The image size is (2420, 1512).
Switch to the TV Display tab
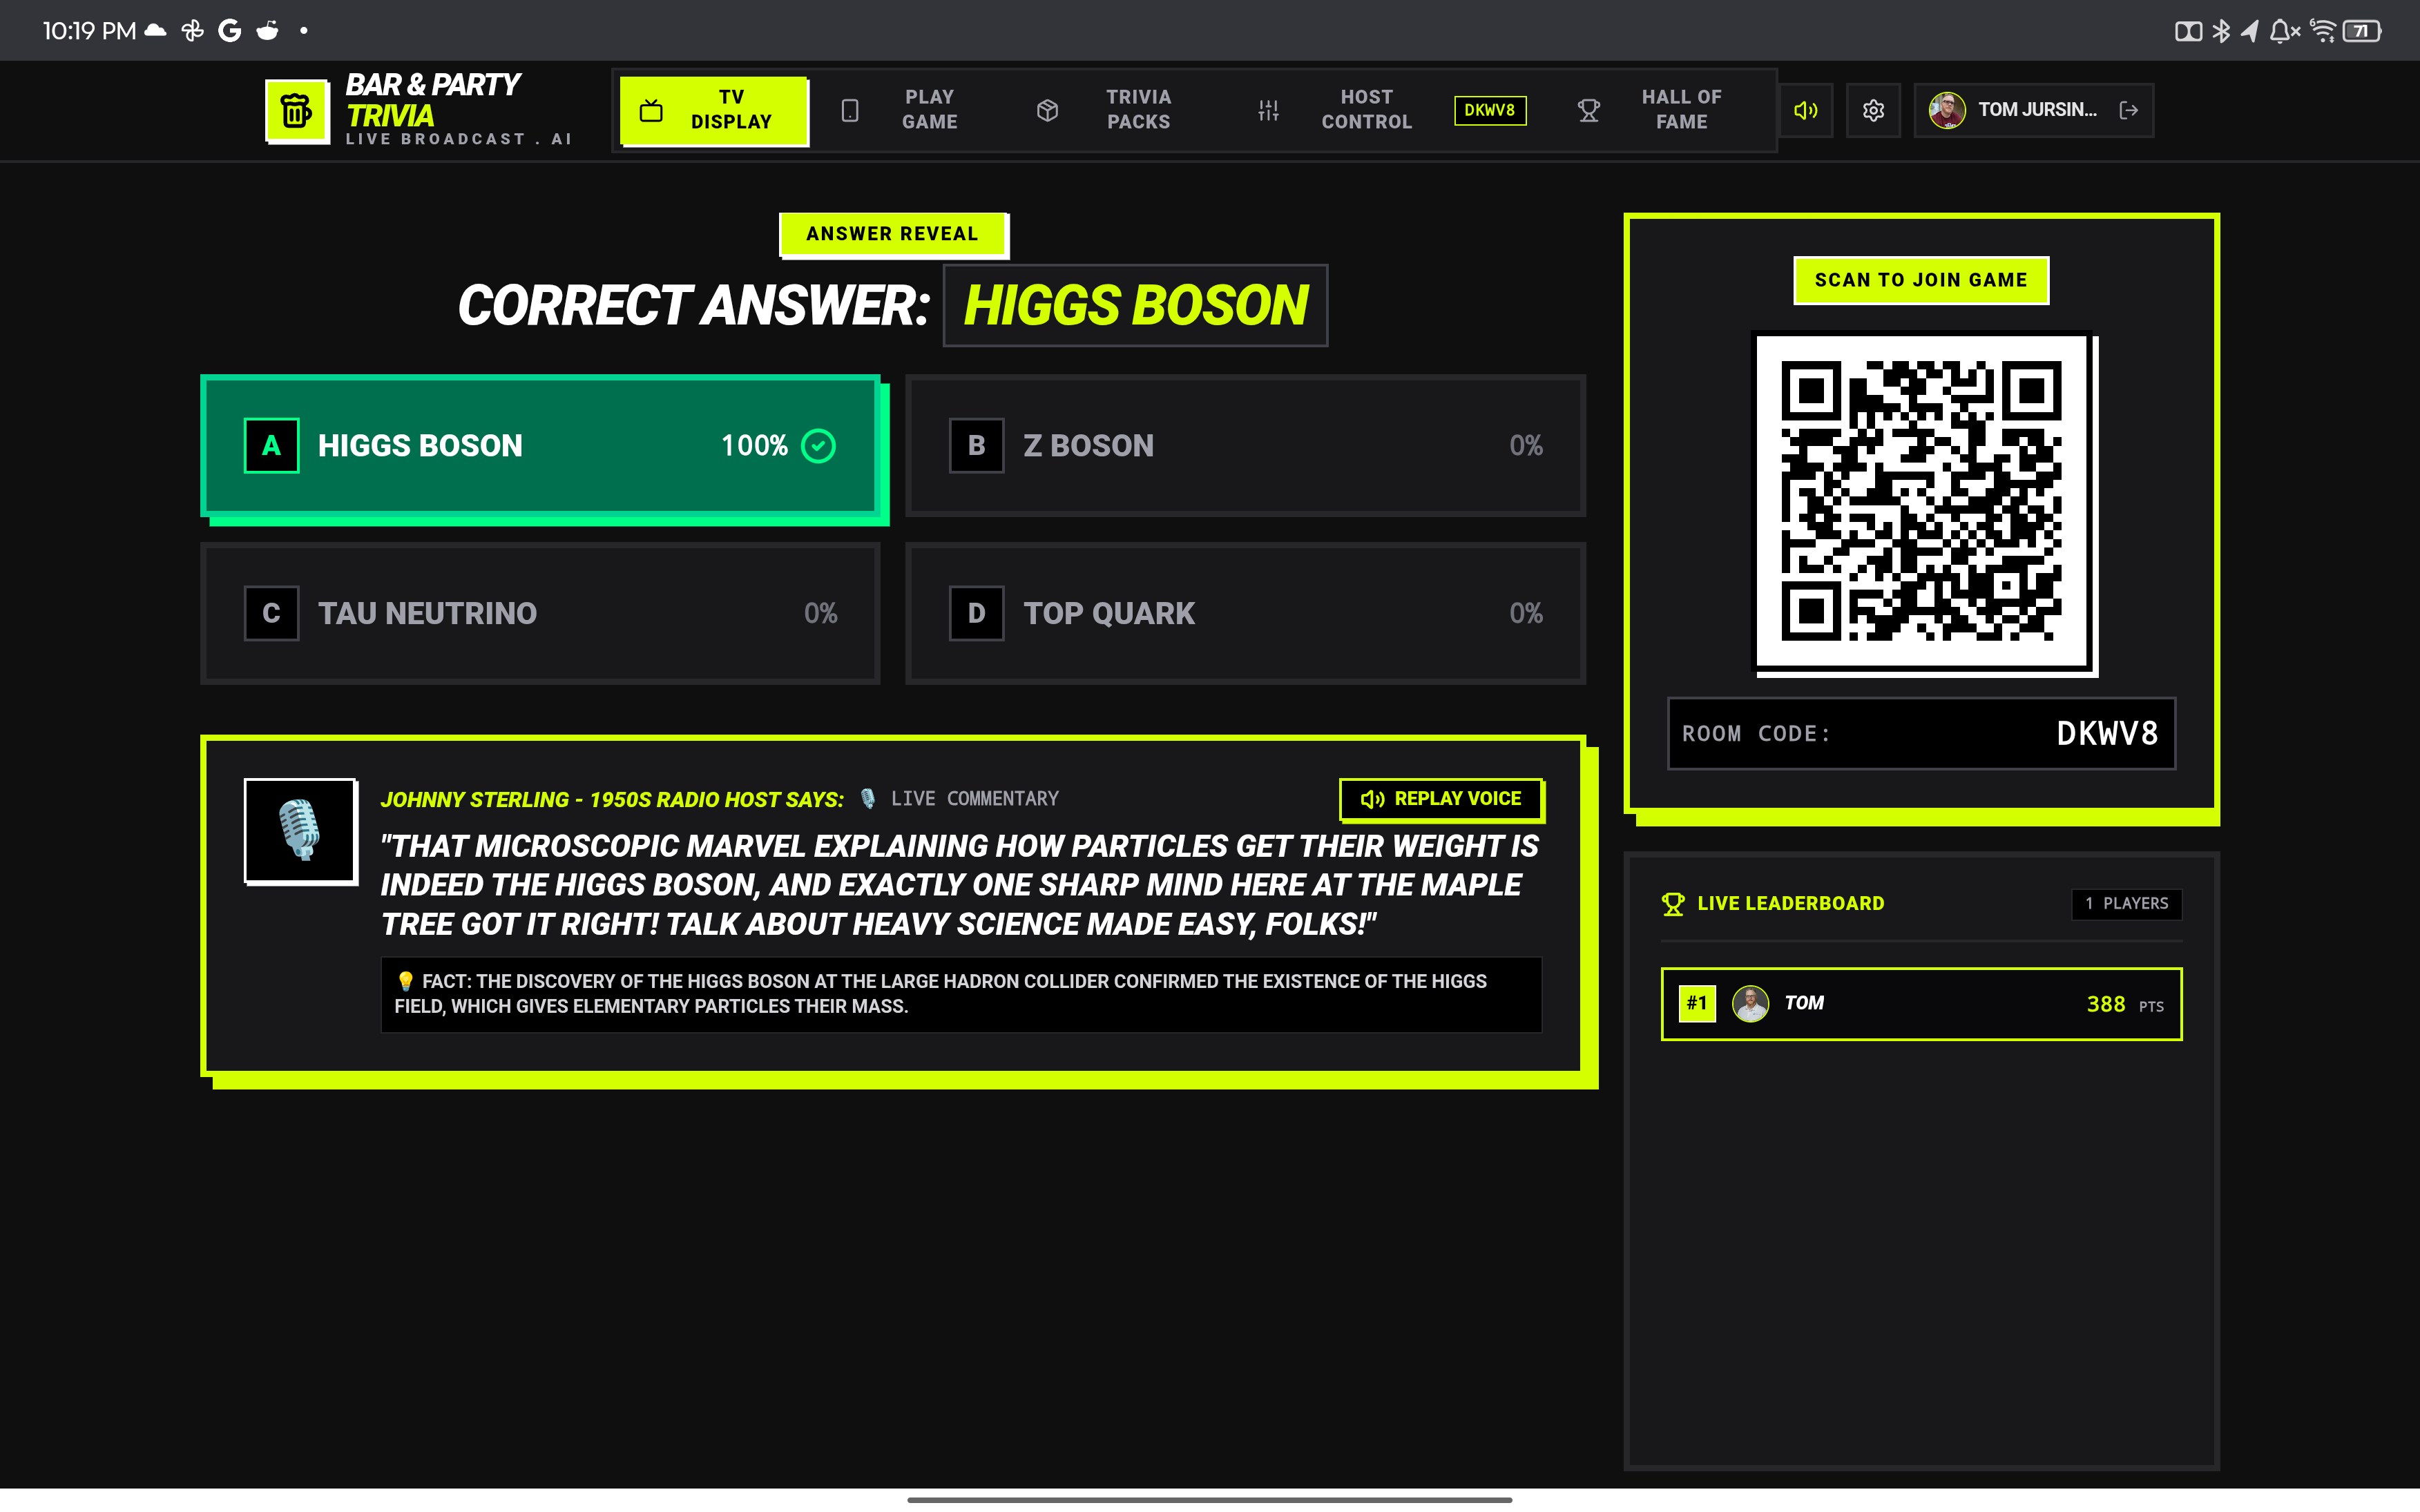714,110
